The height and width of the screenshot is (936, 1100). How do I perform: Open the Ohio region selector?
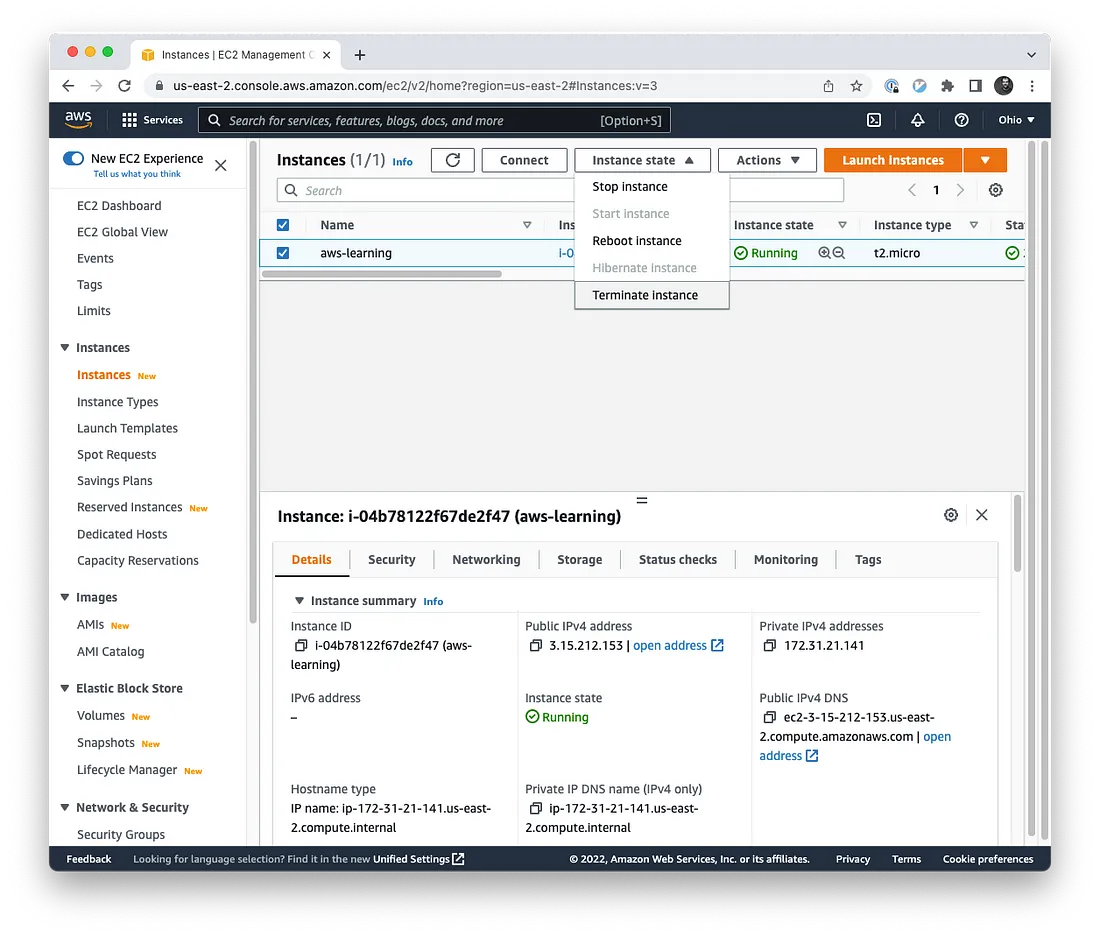[x=1017, y=120]
